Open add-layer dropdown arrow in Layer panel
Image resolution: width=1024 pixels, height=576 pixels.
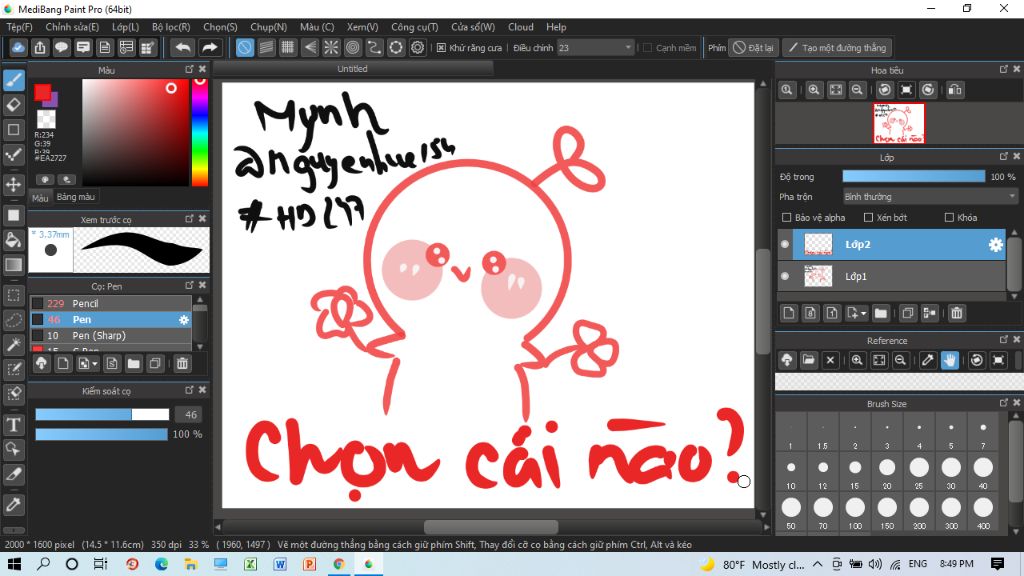tap(863, 314)
